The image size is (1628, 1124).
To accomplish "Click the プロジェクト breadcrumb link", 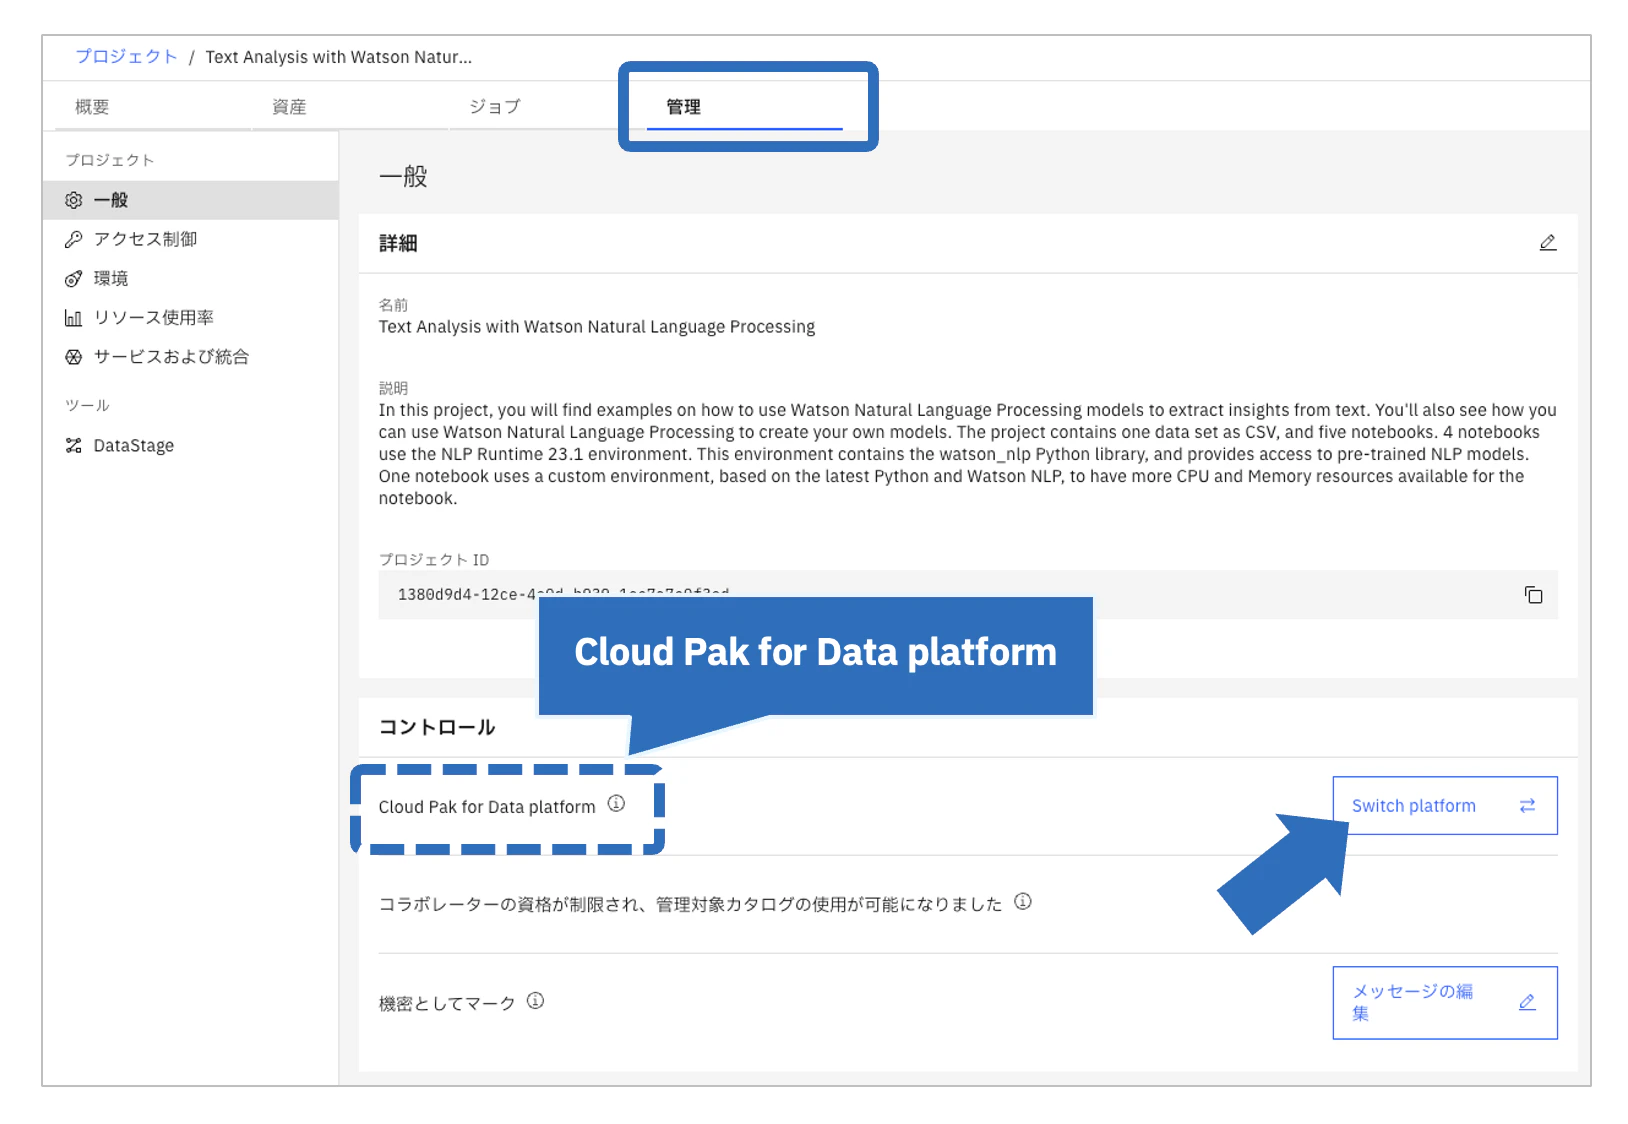I will (x=126, y=57).
